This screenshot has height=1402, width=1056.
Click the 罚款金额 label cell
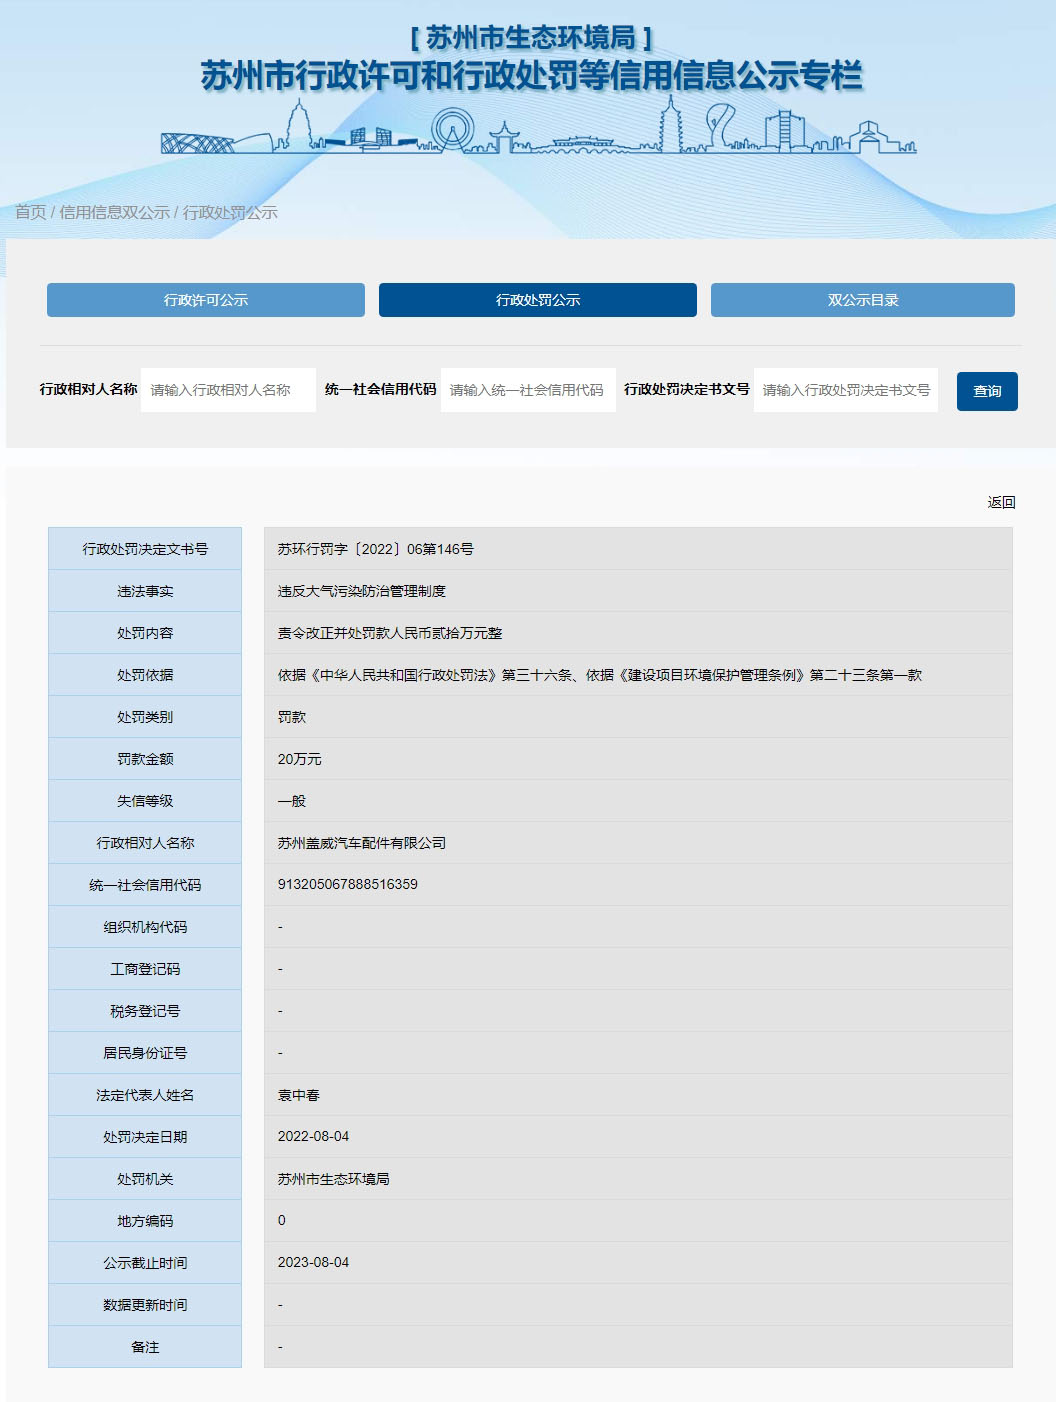pyautogui.click(x=145, y=759)
